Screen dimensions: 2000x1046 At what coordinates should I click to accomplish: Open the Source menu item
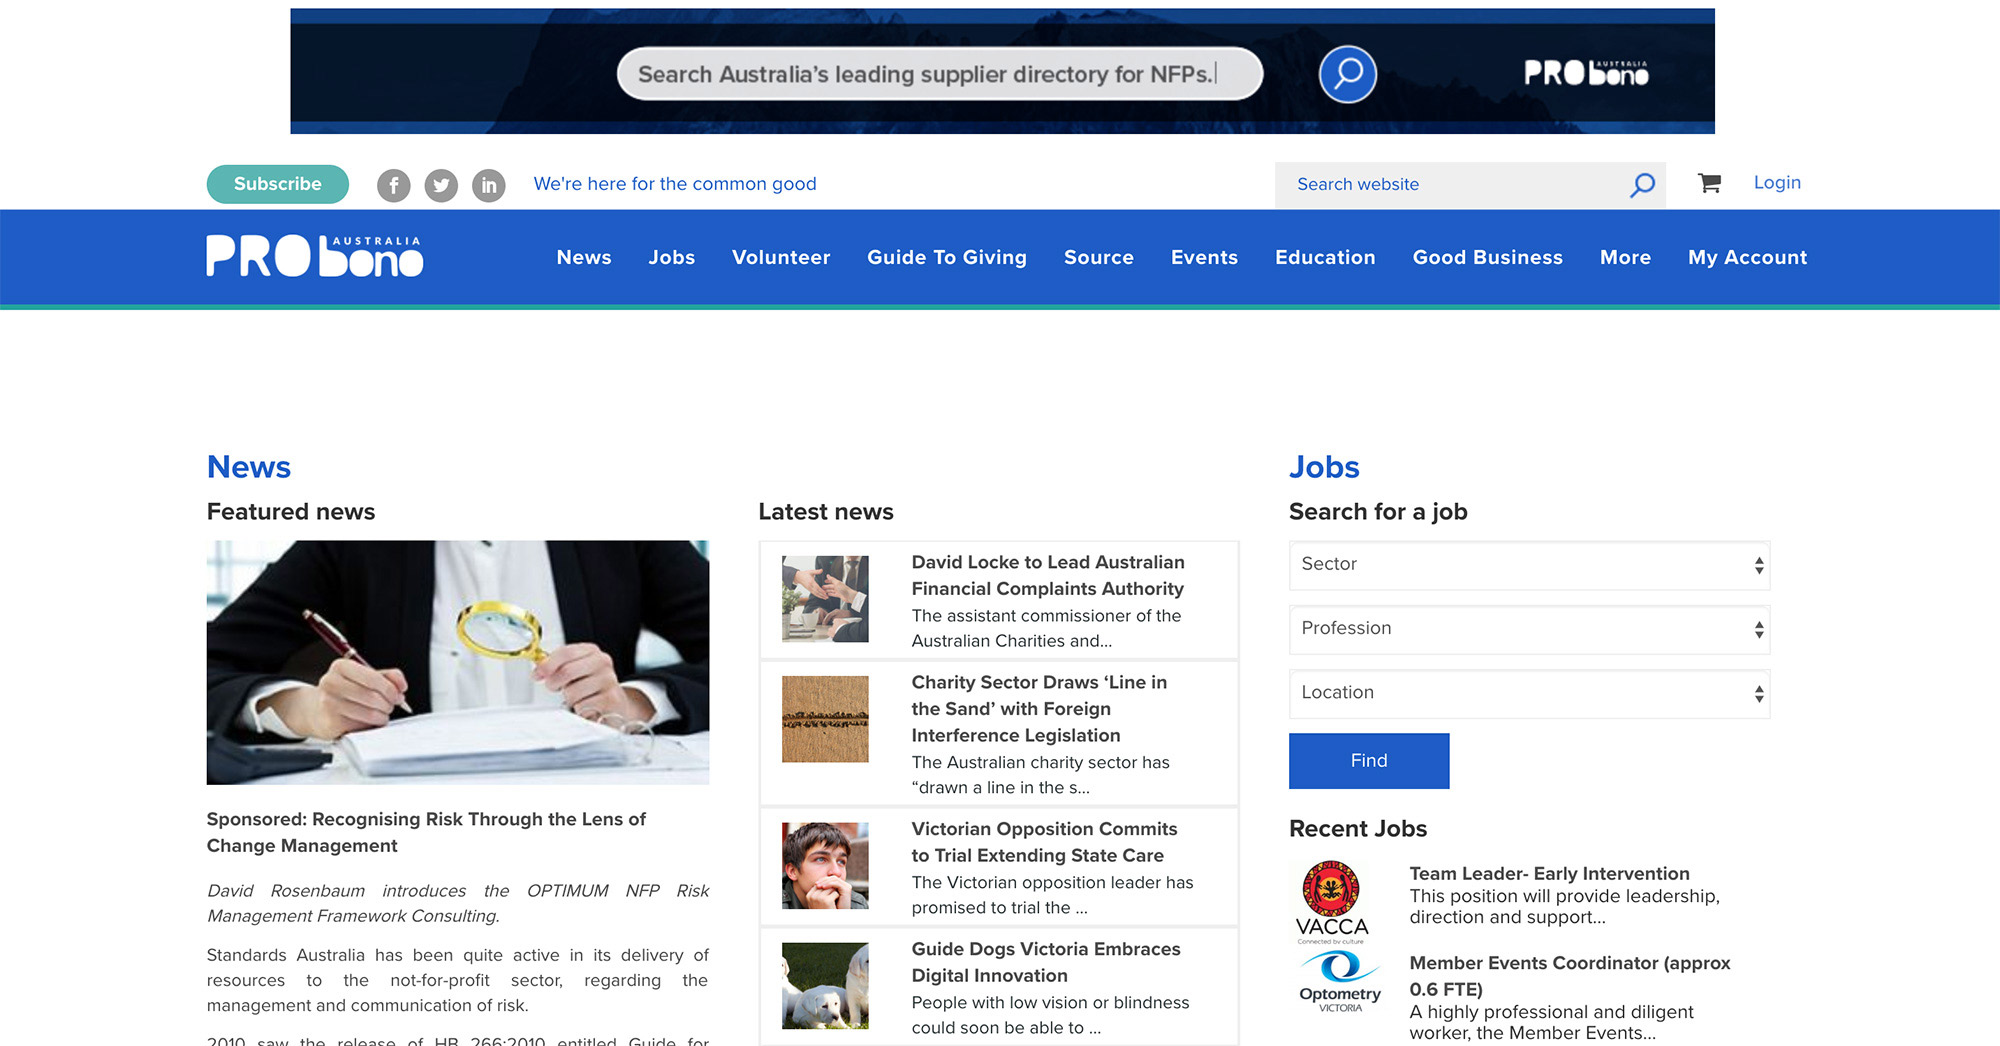1099,257
